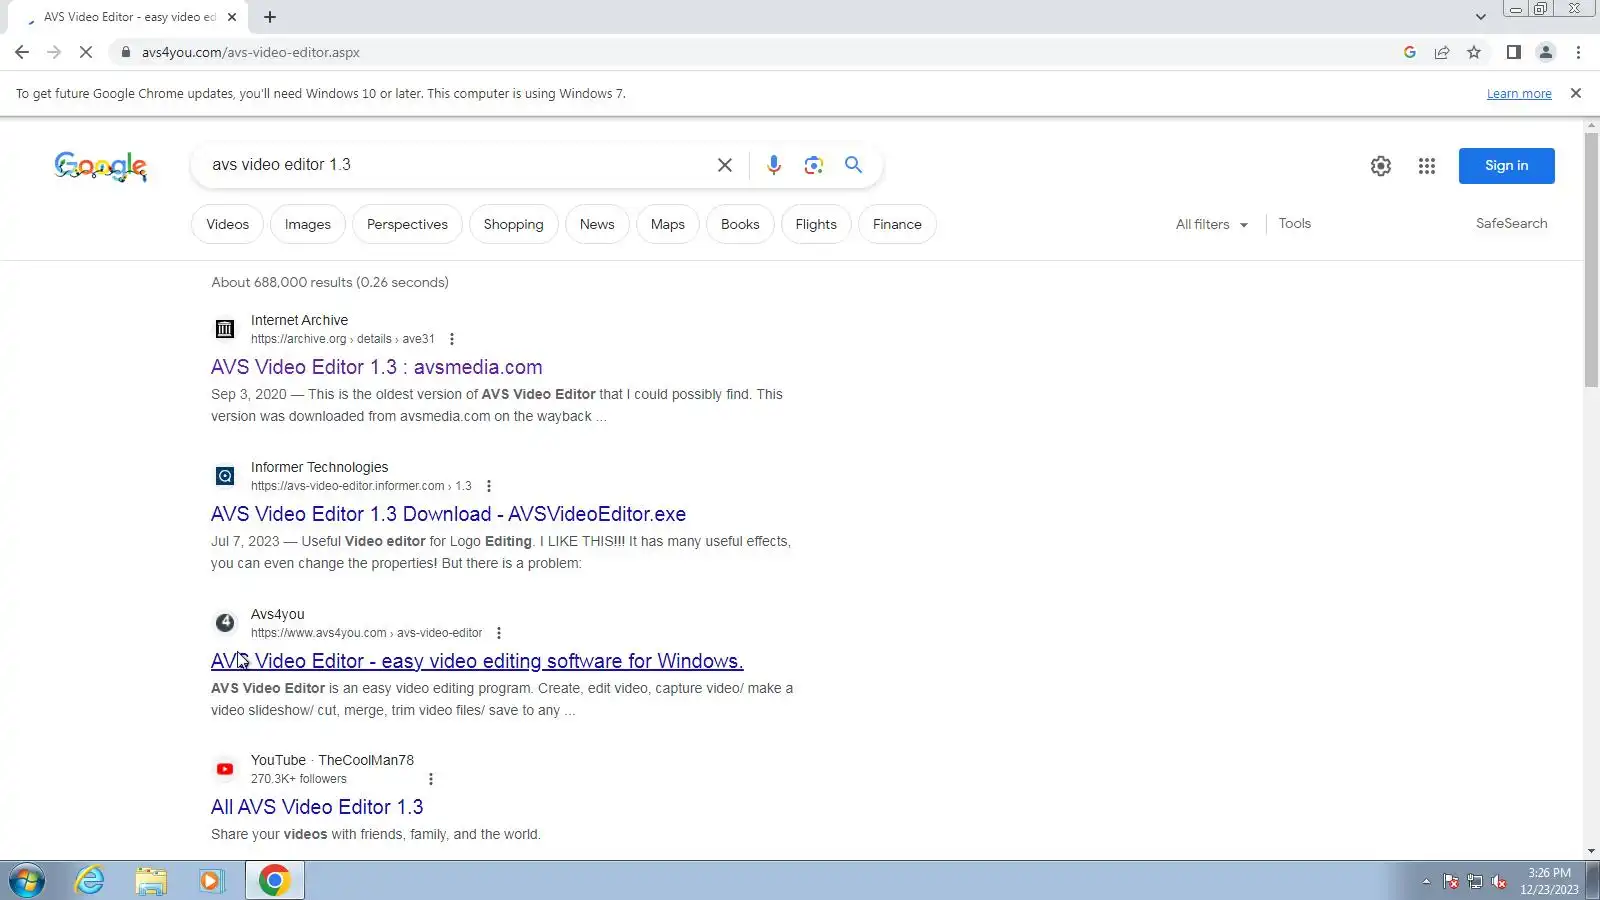This screenshot has height=900, width=1600.
Task: Open a new browser tab
Action: (x=270, y=17)
